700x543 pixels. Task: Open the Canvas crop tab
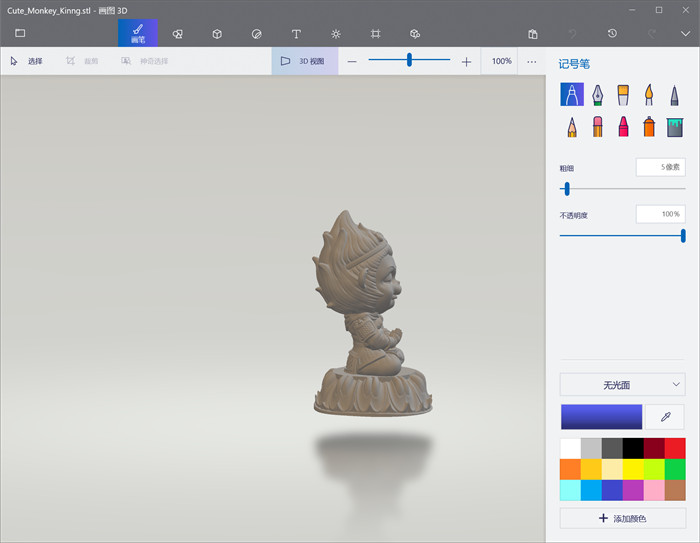(375, 34)
